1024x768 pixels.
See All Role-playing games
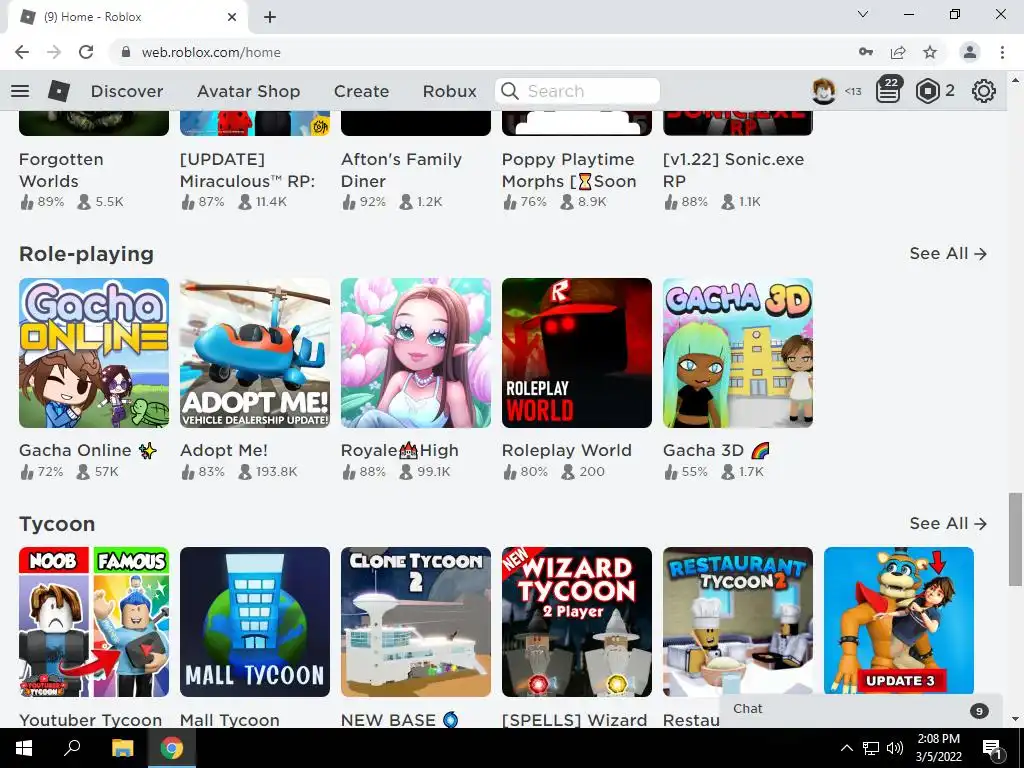(x=948, y=253)
